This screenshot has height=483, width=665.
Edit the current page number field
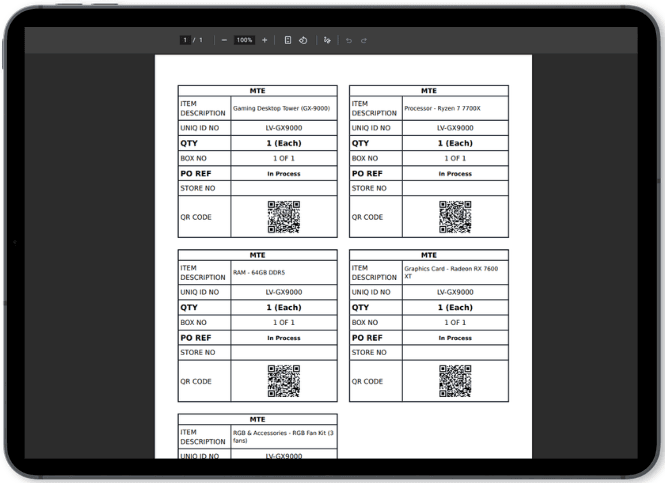point(185,40)
